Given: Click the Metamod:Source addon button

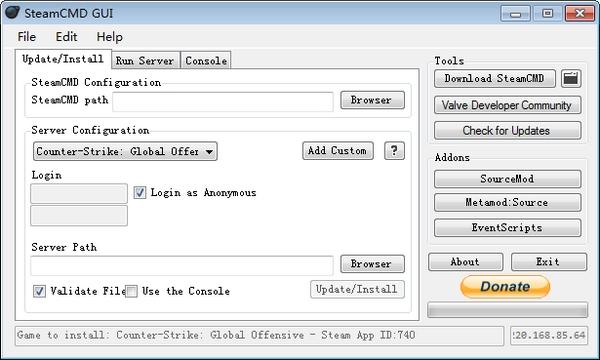Looking at the screenshot, I should tap(507, 202).
